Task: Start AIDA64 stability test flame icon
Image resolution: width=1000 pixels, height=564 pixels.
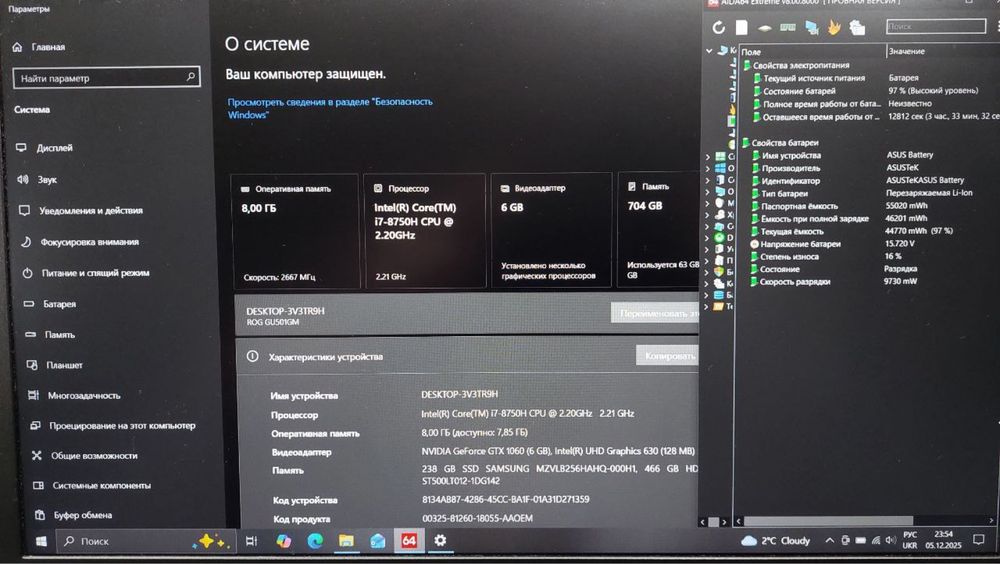Action: coord(834,27)
